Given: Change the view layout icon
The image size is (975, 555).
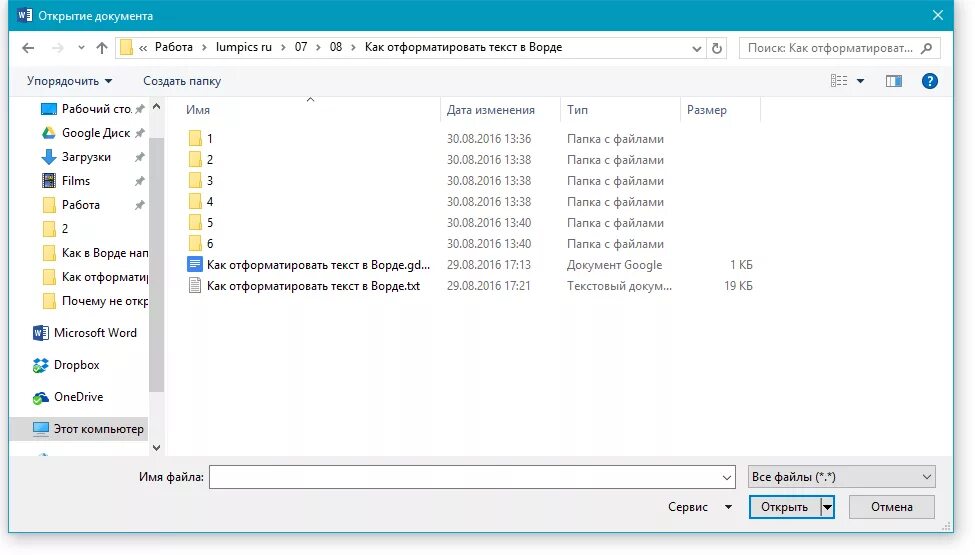Looking at the screenshot, I should (x=839, y=81).
